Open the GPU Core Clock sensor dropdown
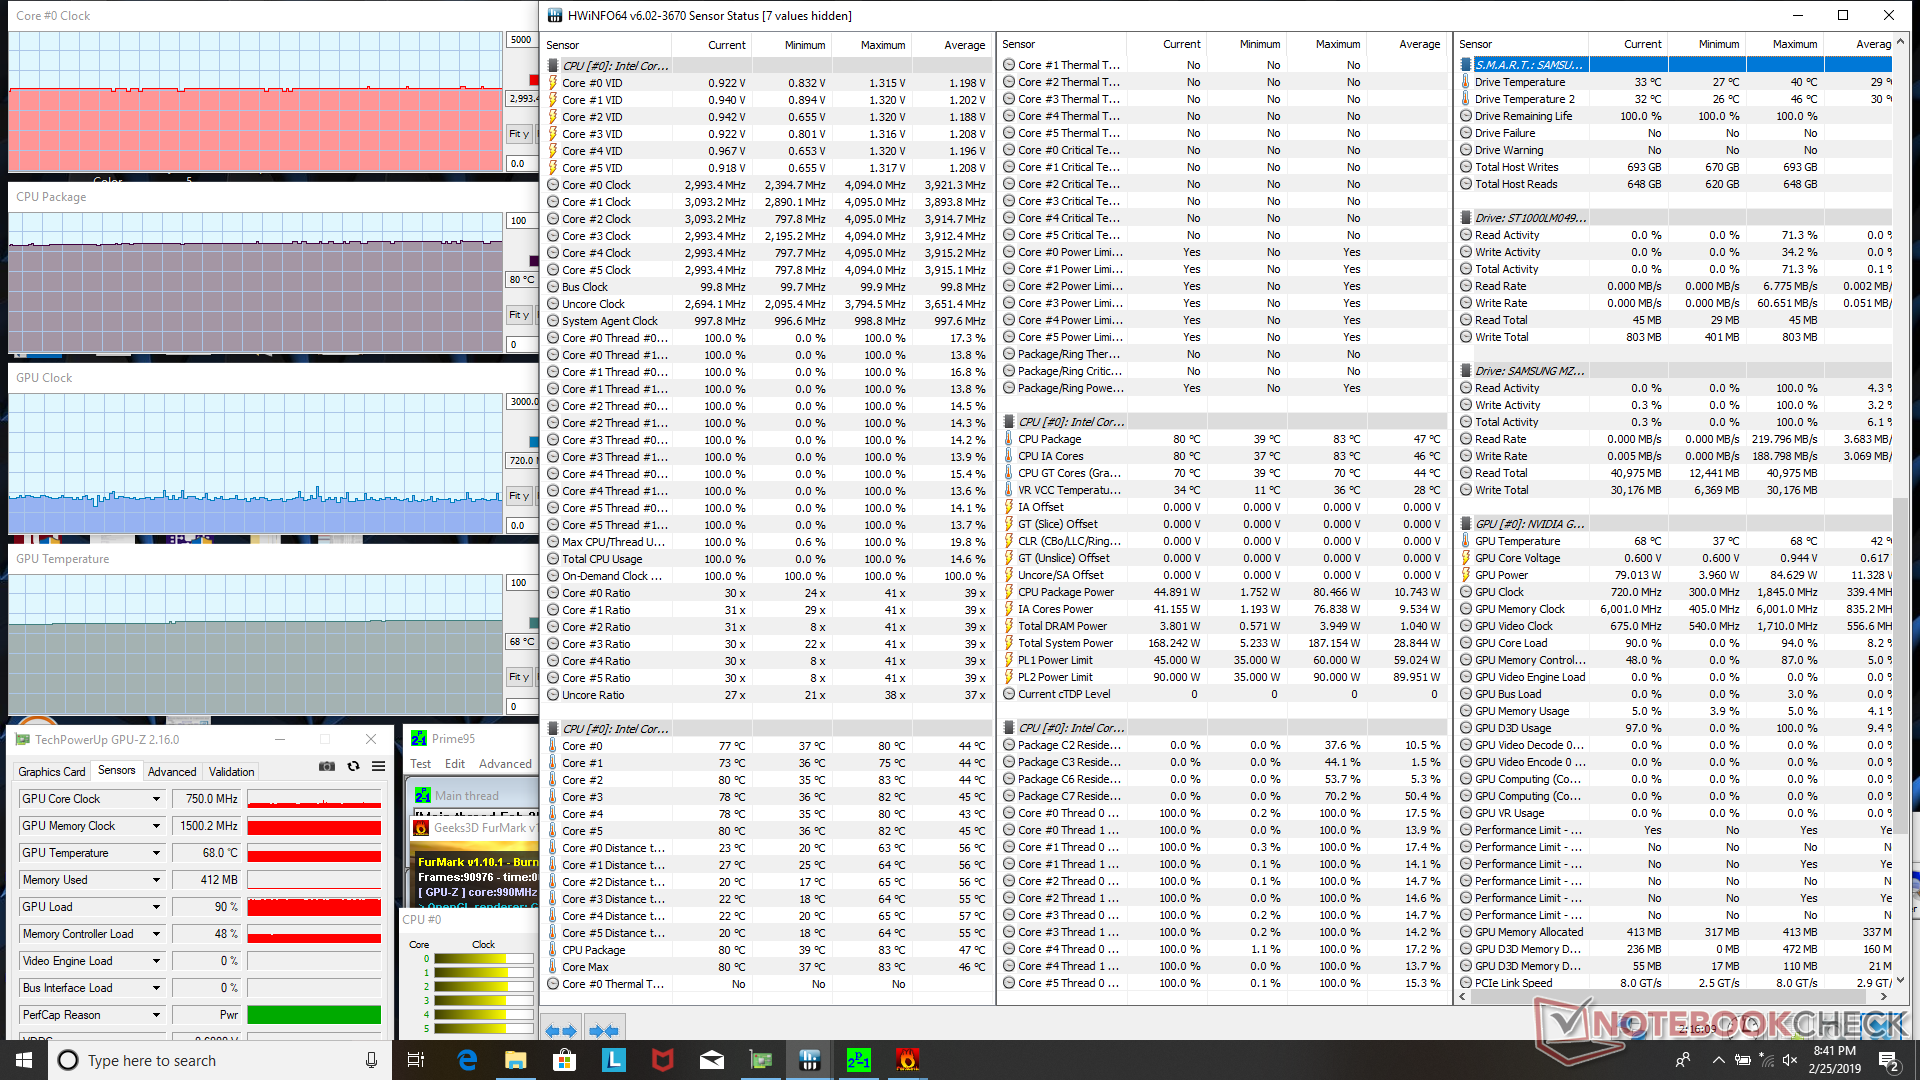 point(156,799)
